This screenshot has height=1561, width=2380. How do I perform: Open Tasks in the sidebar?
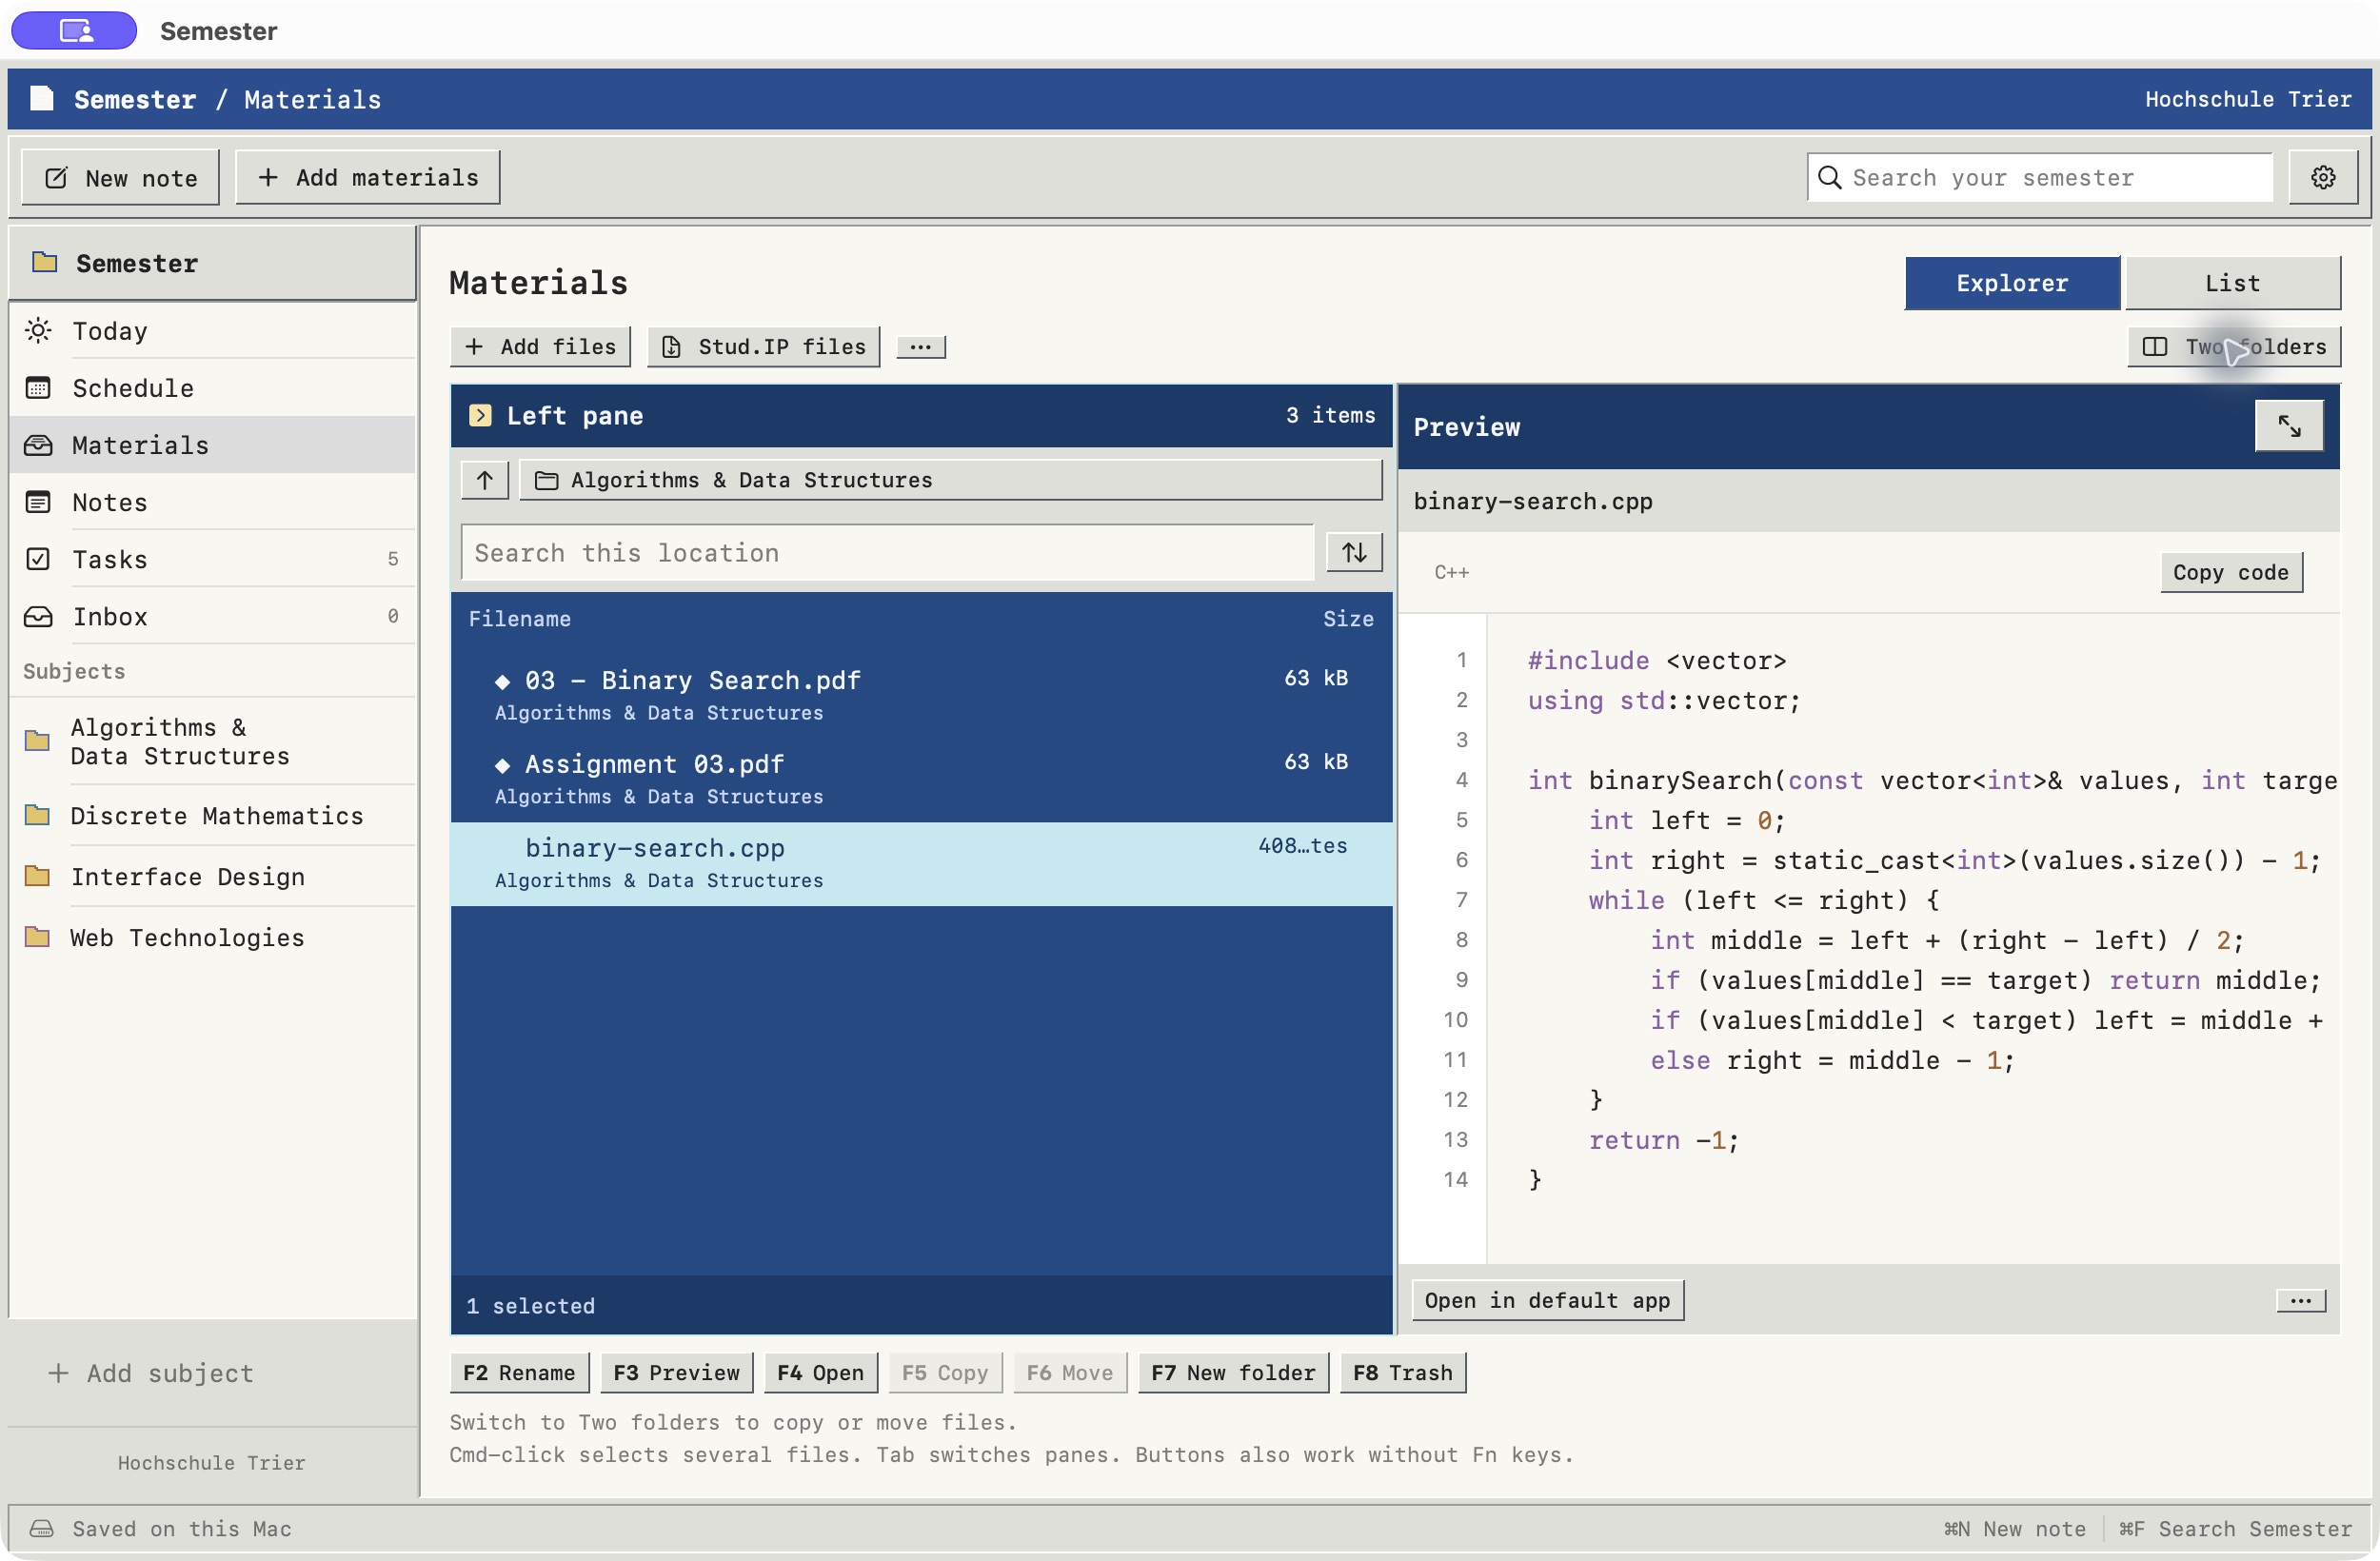(213, 559)
